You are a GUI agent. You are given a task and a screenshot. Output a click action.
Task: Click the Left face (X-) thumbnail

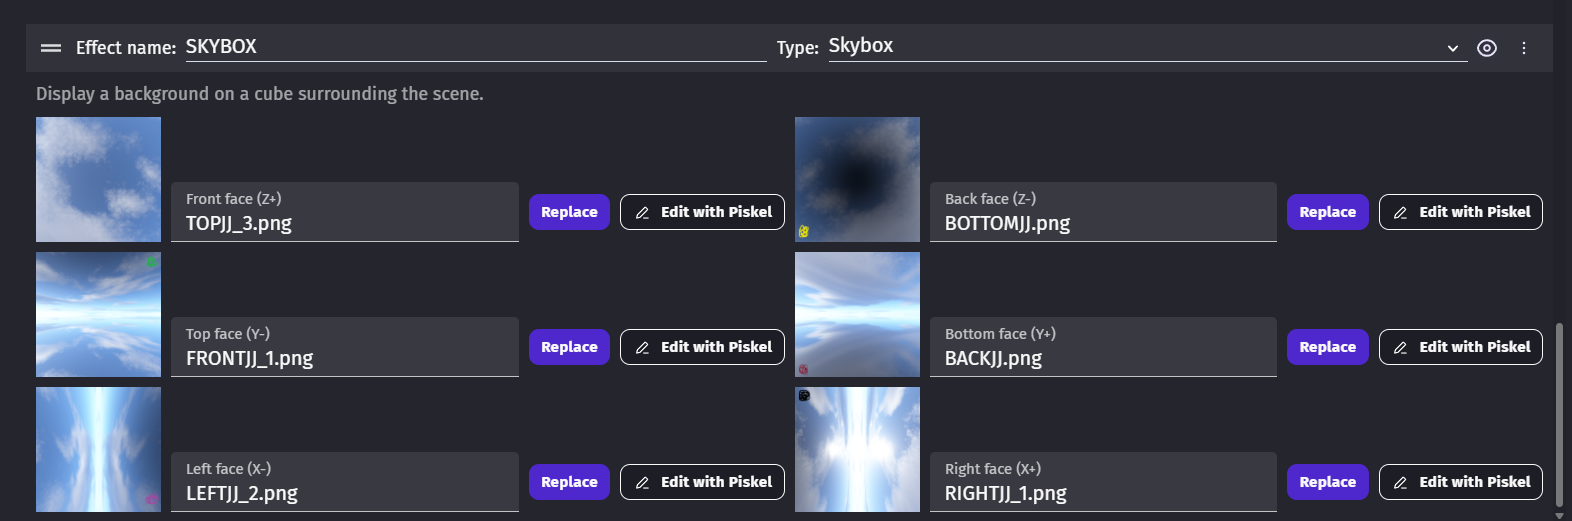(x=98, y=449)
